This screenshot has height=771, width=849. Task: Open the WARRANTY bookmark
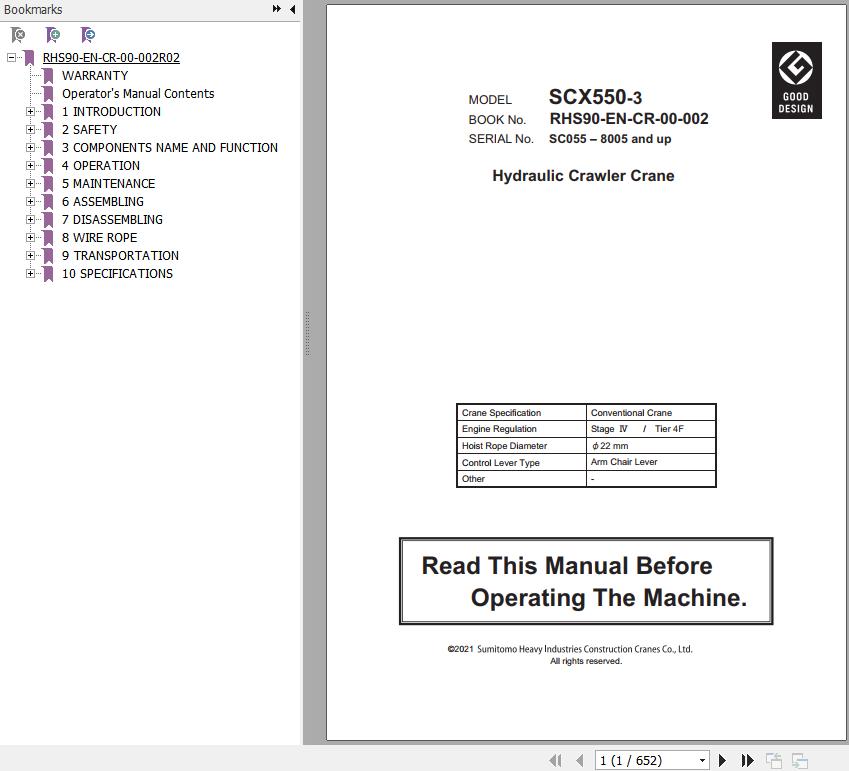(95, 75)
